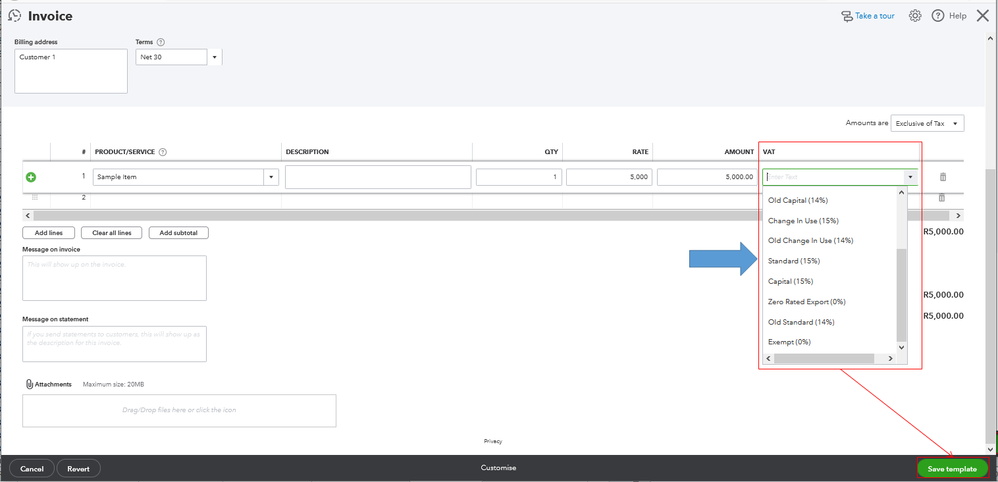Click the VAT list scroll left arrow
This screenshot has height=482, width=998.
click(768, 359)
